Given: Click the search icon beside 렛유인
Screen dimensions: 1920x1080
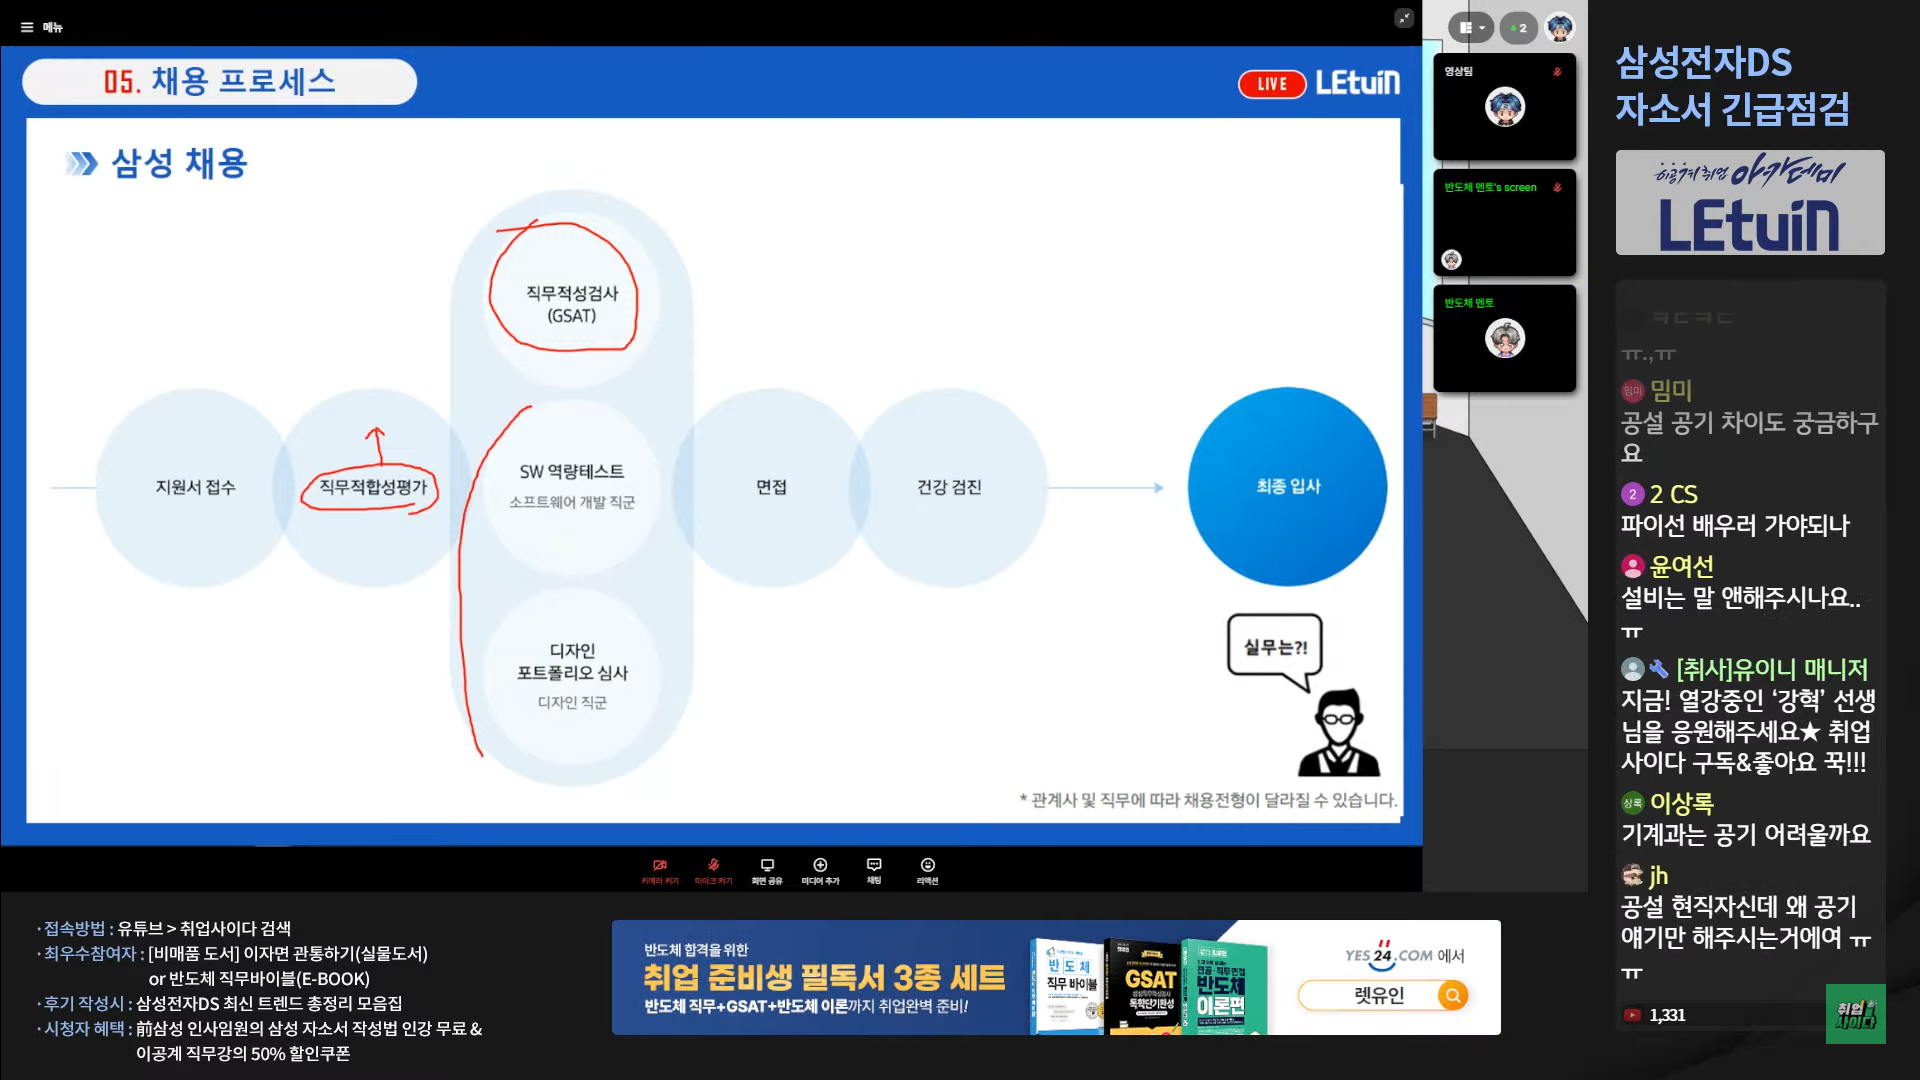Looking at the screenshot, I should (x=1453, y=995).
